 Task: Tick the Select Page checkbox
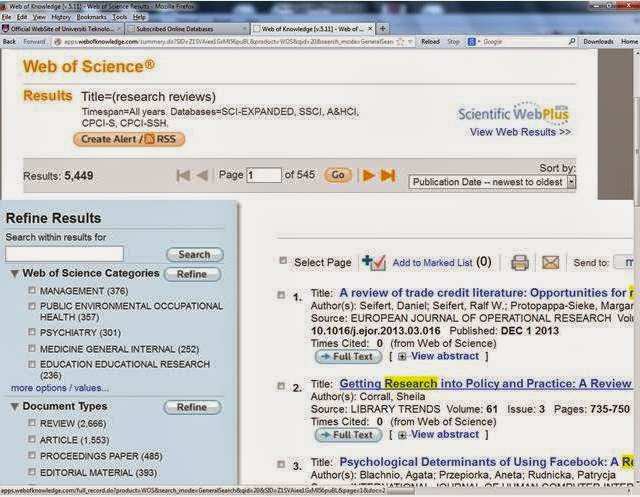[x=283, y=260]
